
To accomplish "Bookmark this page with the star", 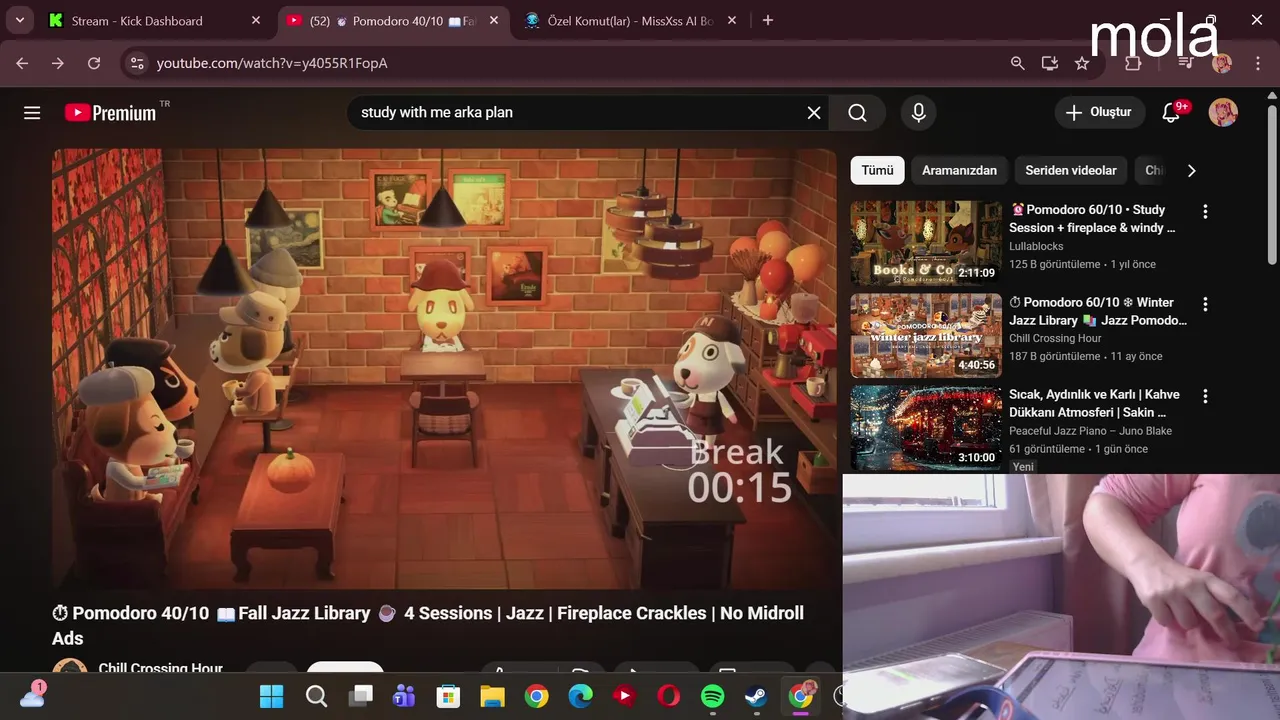I will tap(1081, 63).
